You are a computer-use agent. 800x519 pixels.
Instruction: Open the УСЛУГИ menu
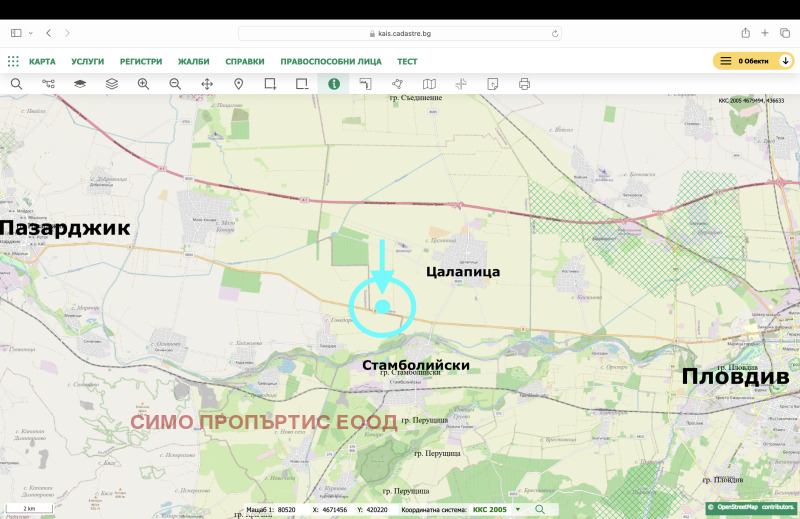[x=87, y=61]
